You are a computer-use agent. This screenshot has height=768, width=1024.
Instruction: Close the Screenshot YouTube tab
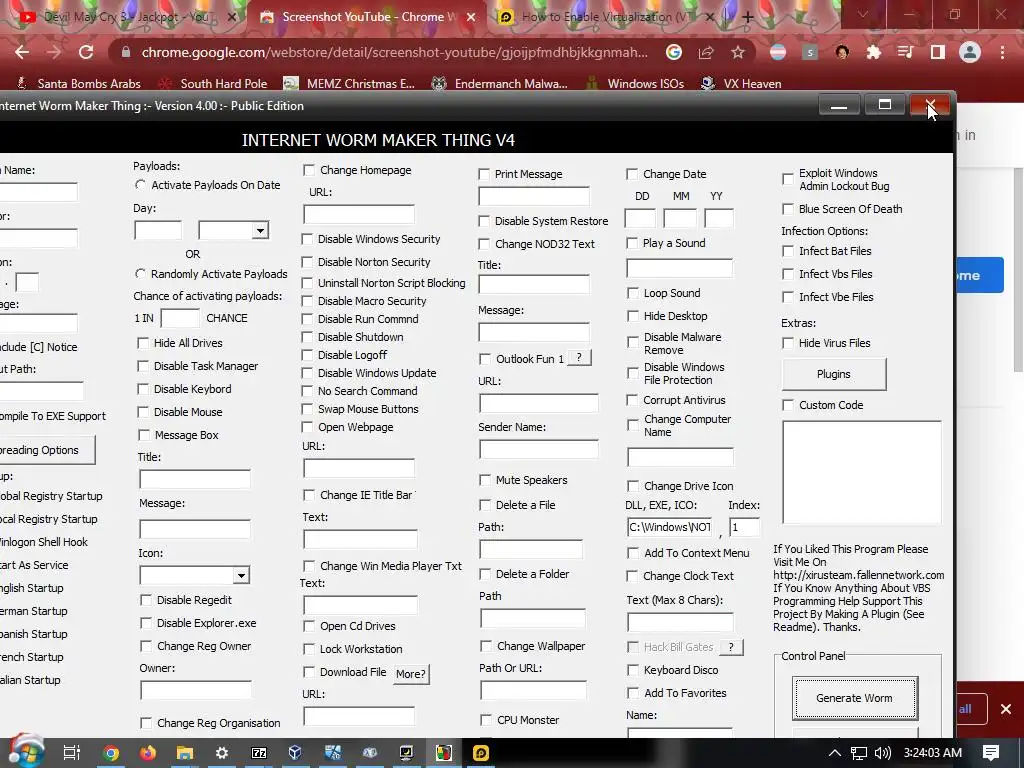tap(471, 18)
